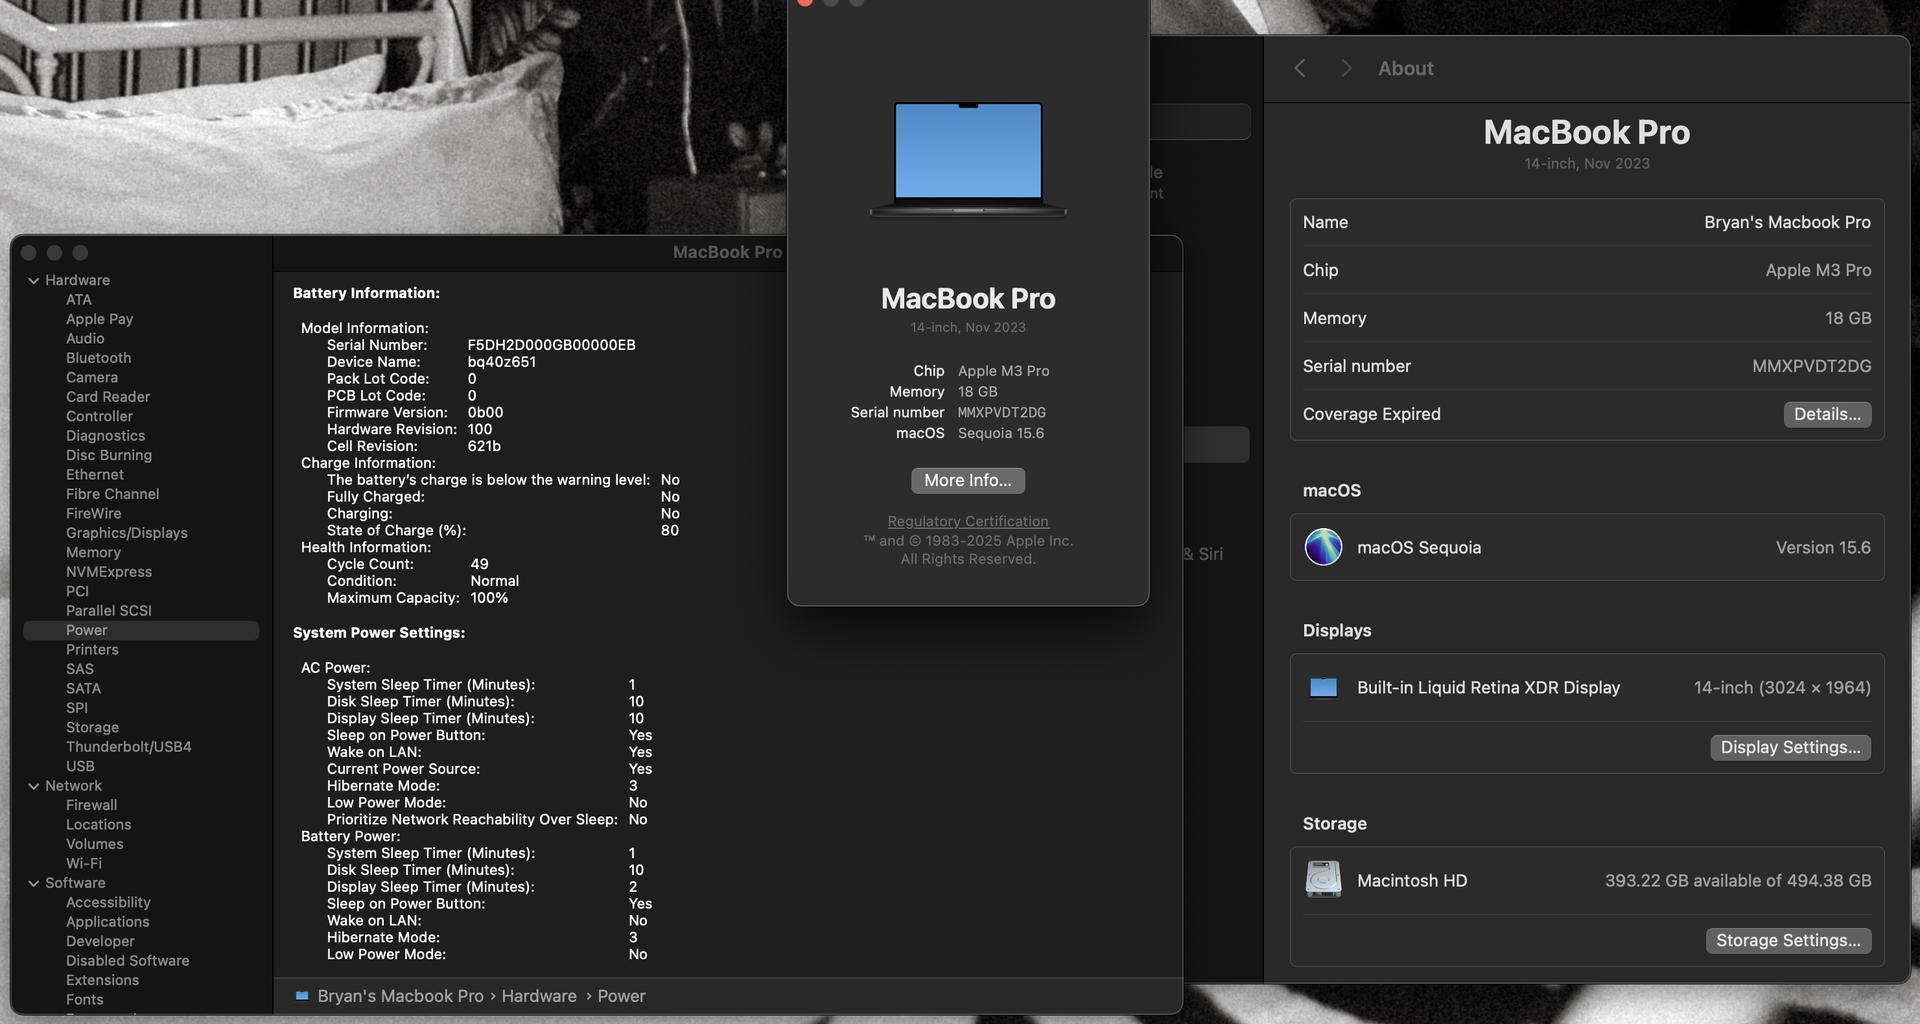Open the Regulatory Certification link

pyautogui.click(x=968, y=521)
